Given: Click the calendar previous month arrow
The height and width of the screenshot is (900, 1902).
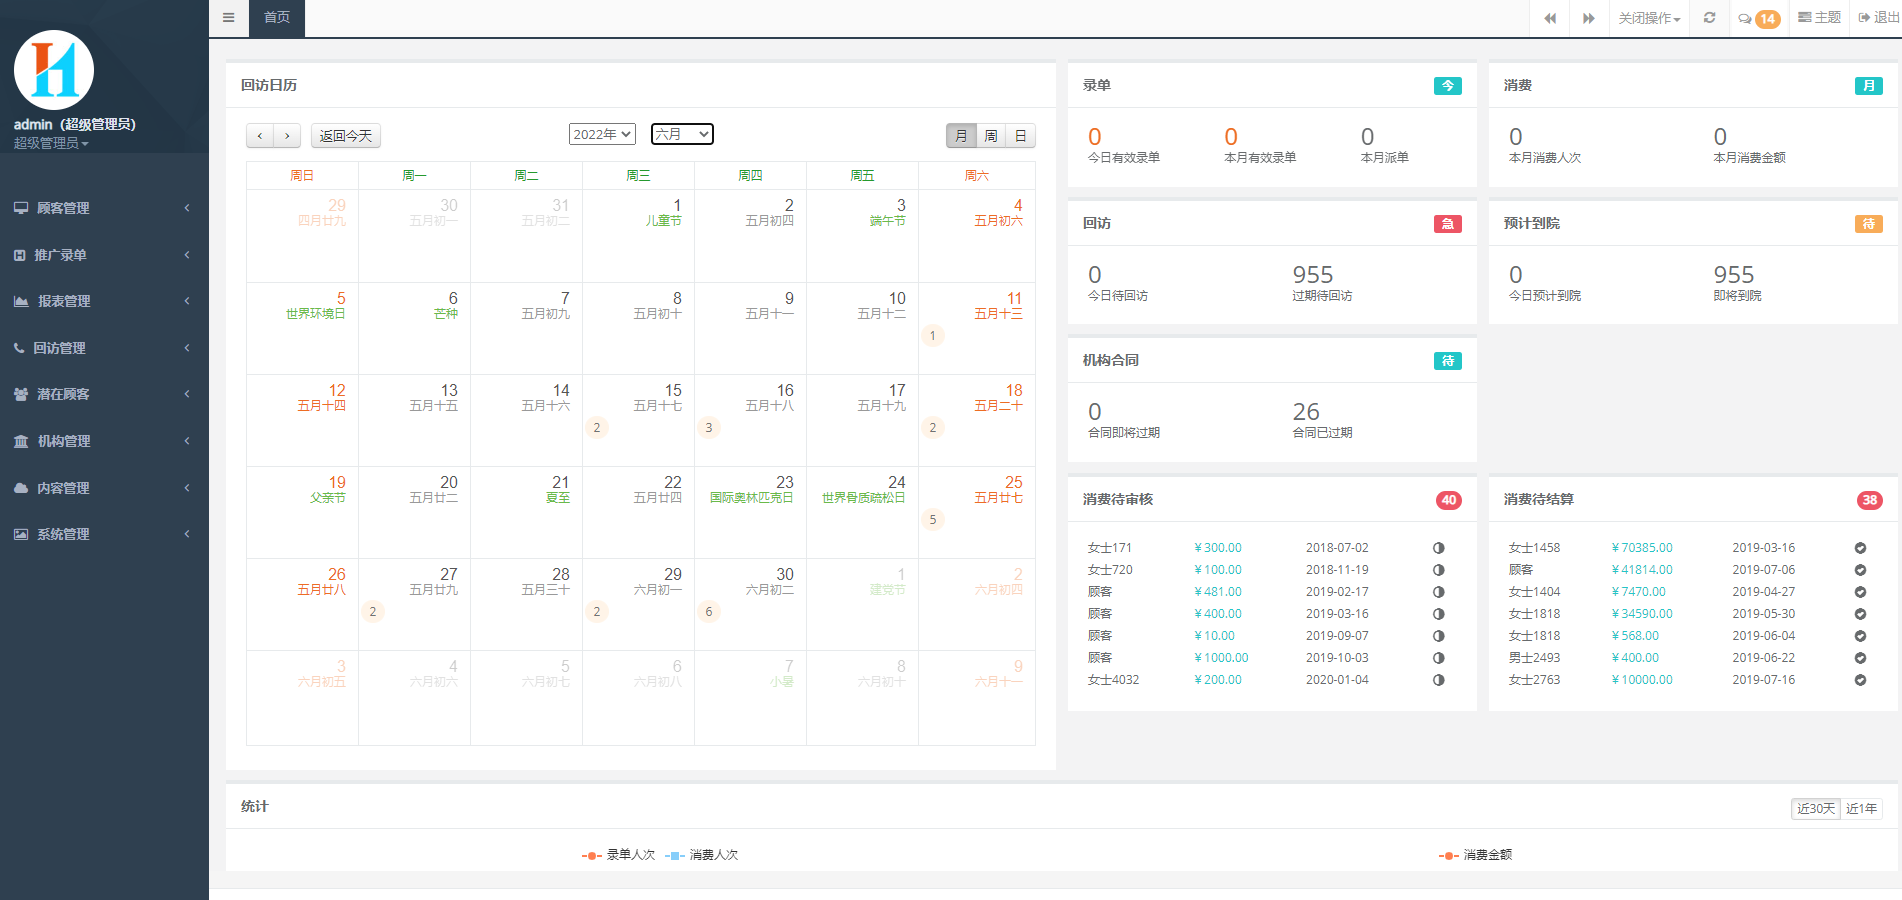Looking at the screenshot, I should (x=260, y=136).
